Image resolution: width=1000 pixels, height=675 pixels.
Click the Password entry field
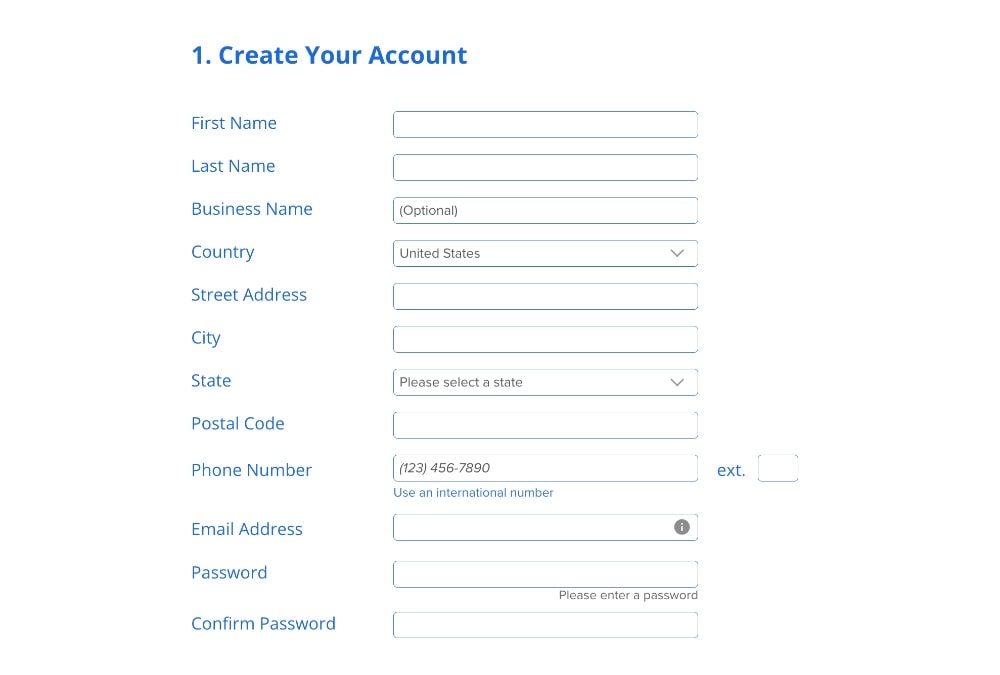tap(545, 574)
